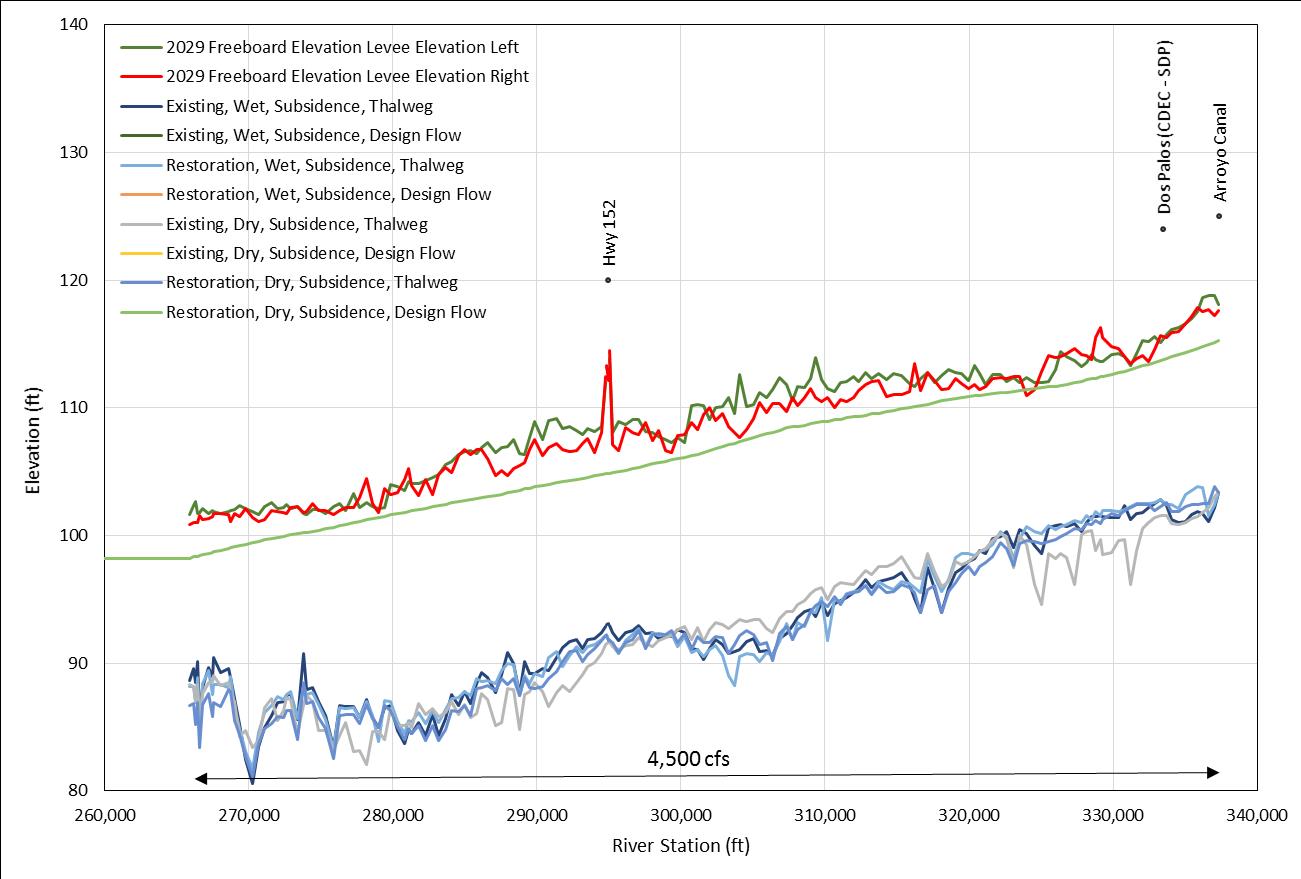Image resolution: width=1301 pixels, height=879 pixels.
Task: Select the 'Dos Palos (CDEC - SDP)' marker point
Action: [x=1163, y=229]
